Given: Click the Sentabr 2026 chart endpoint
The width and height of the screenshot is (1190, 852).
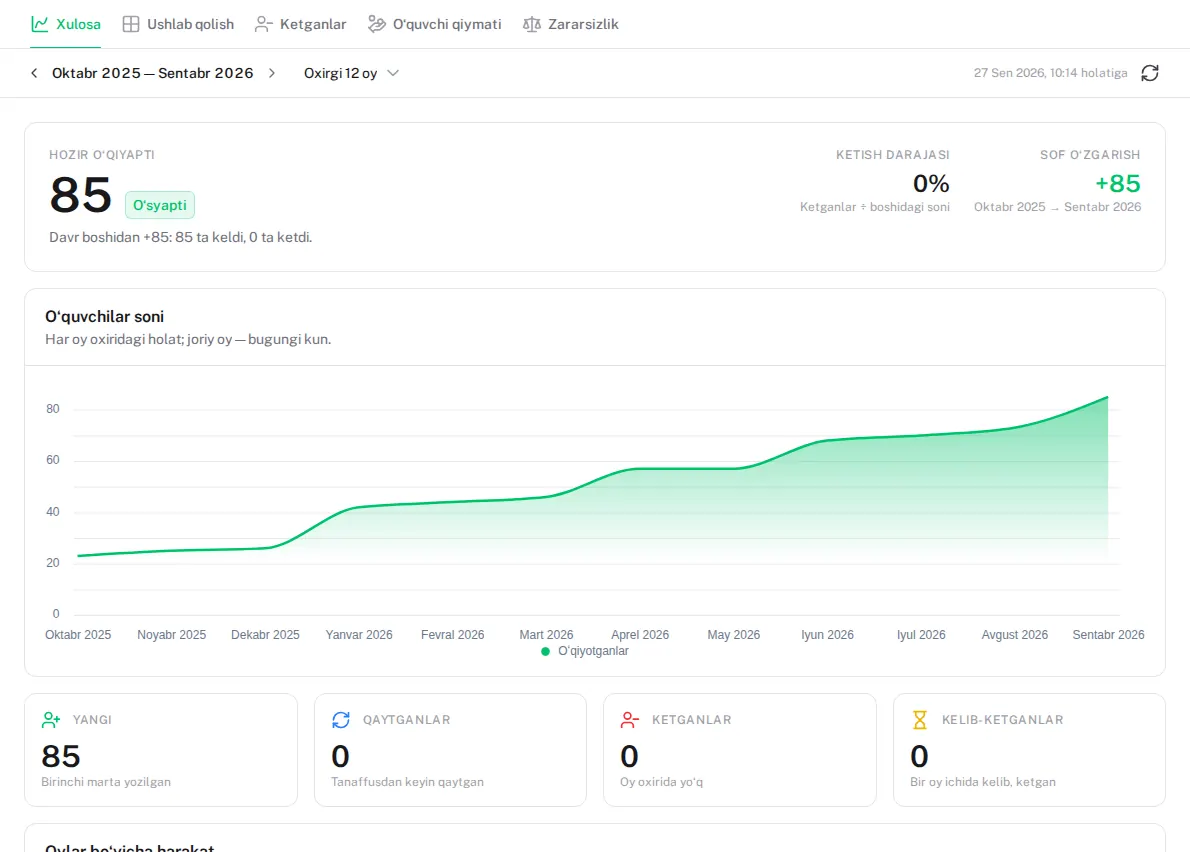Looking at the screenshot, I should pos(1107,397).
